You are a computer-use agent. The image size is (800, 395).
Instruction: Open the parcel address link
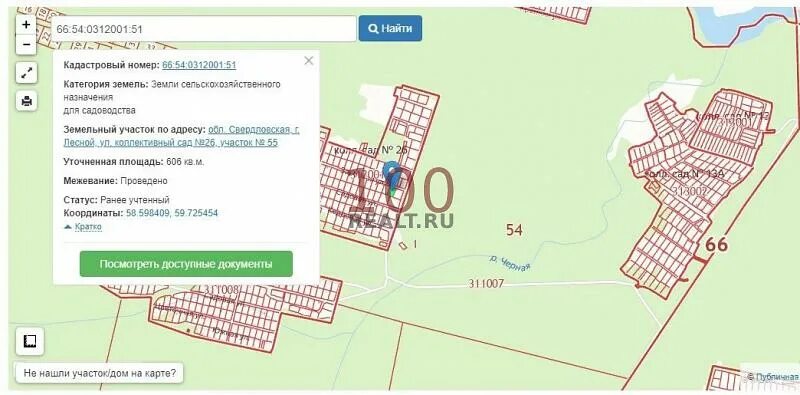(x=182, y=136)
